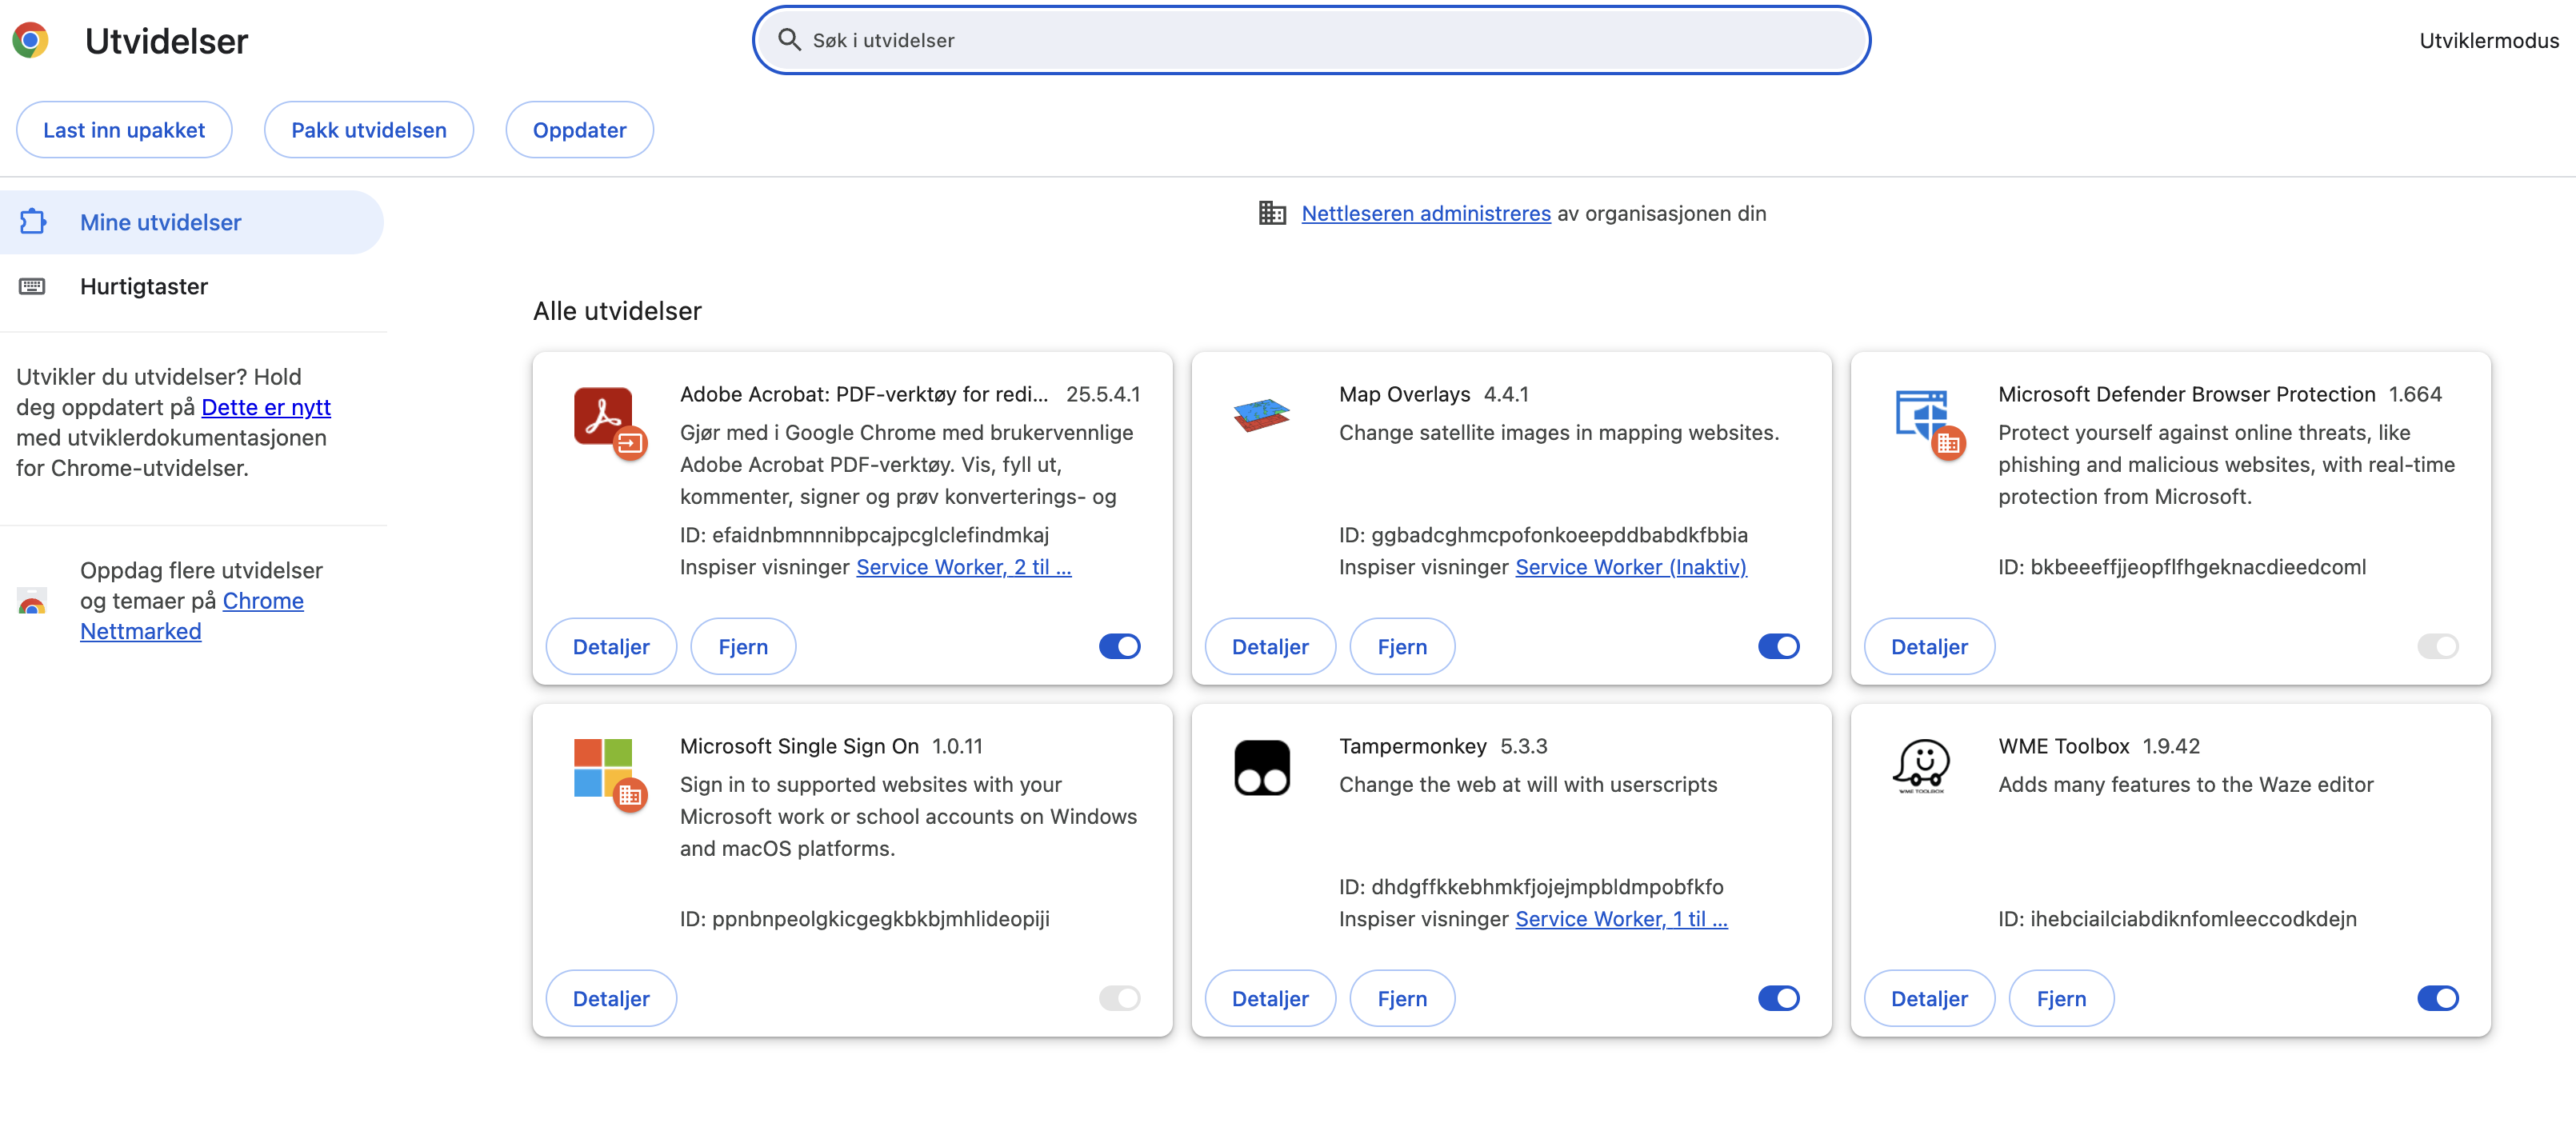Click the organization building icon in managed notice
The image size is (2576, 1123).
click(x=1272, y=213)
